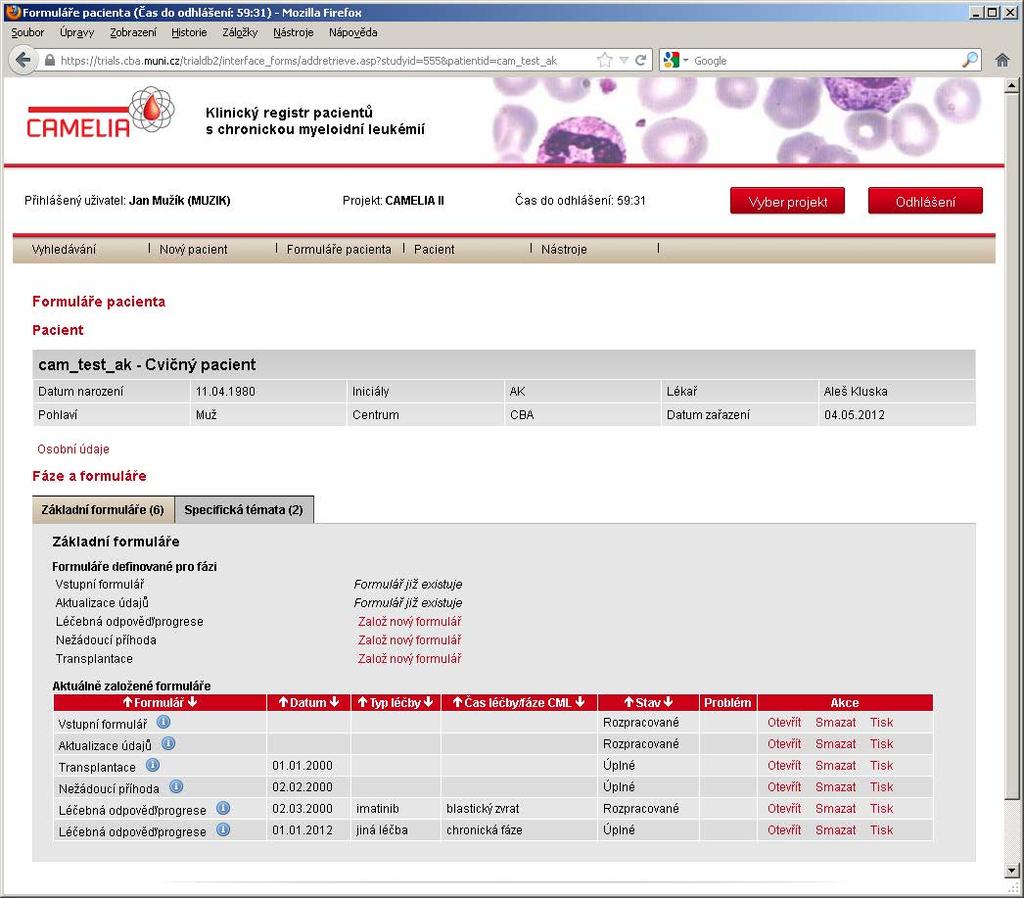Print the jiná léčba row form via Tisk
The width and height of the screenshot is (1024, 898).
click(x=881, y=830)
